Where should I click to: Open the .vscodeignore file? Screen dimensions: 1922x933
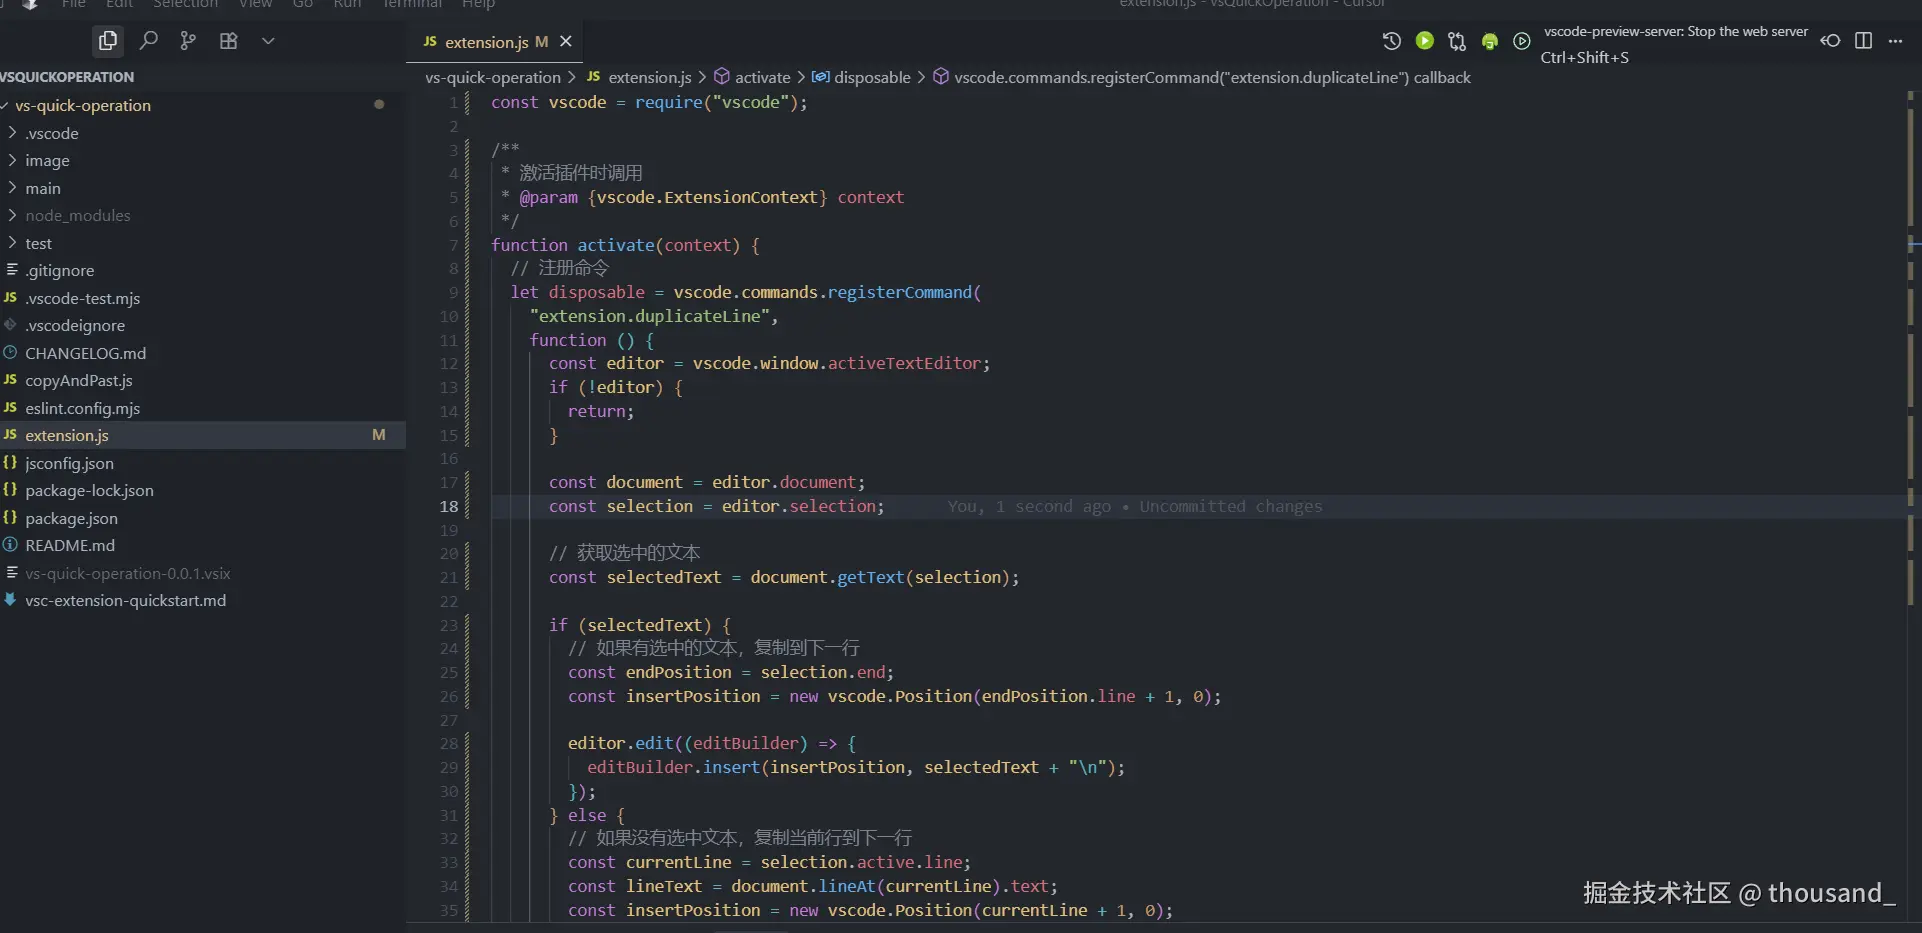click(203, 325)
